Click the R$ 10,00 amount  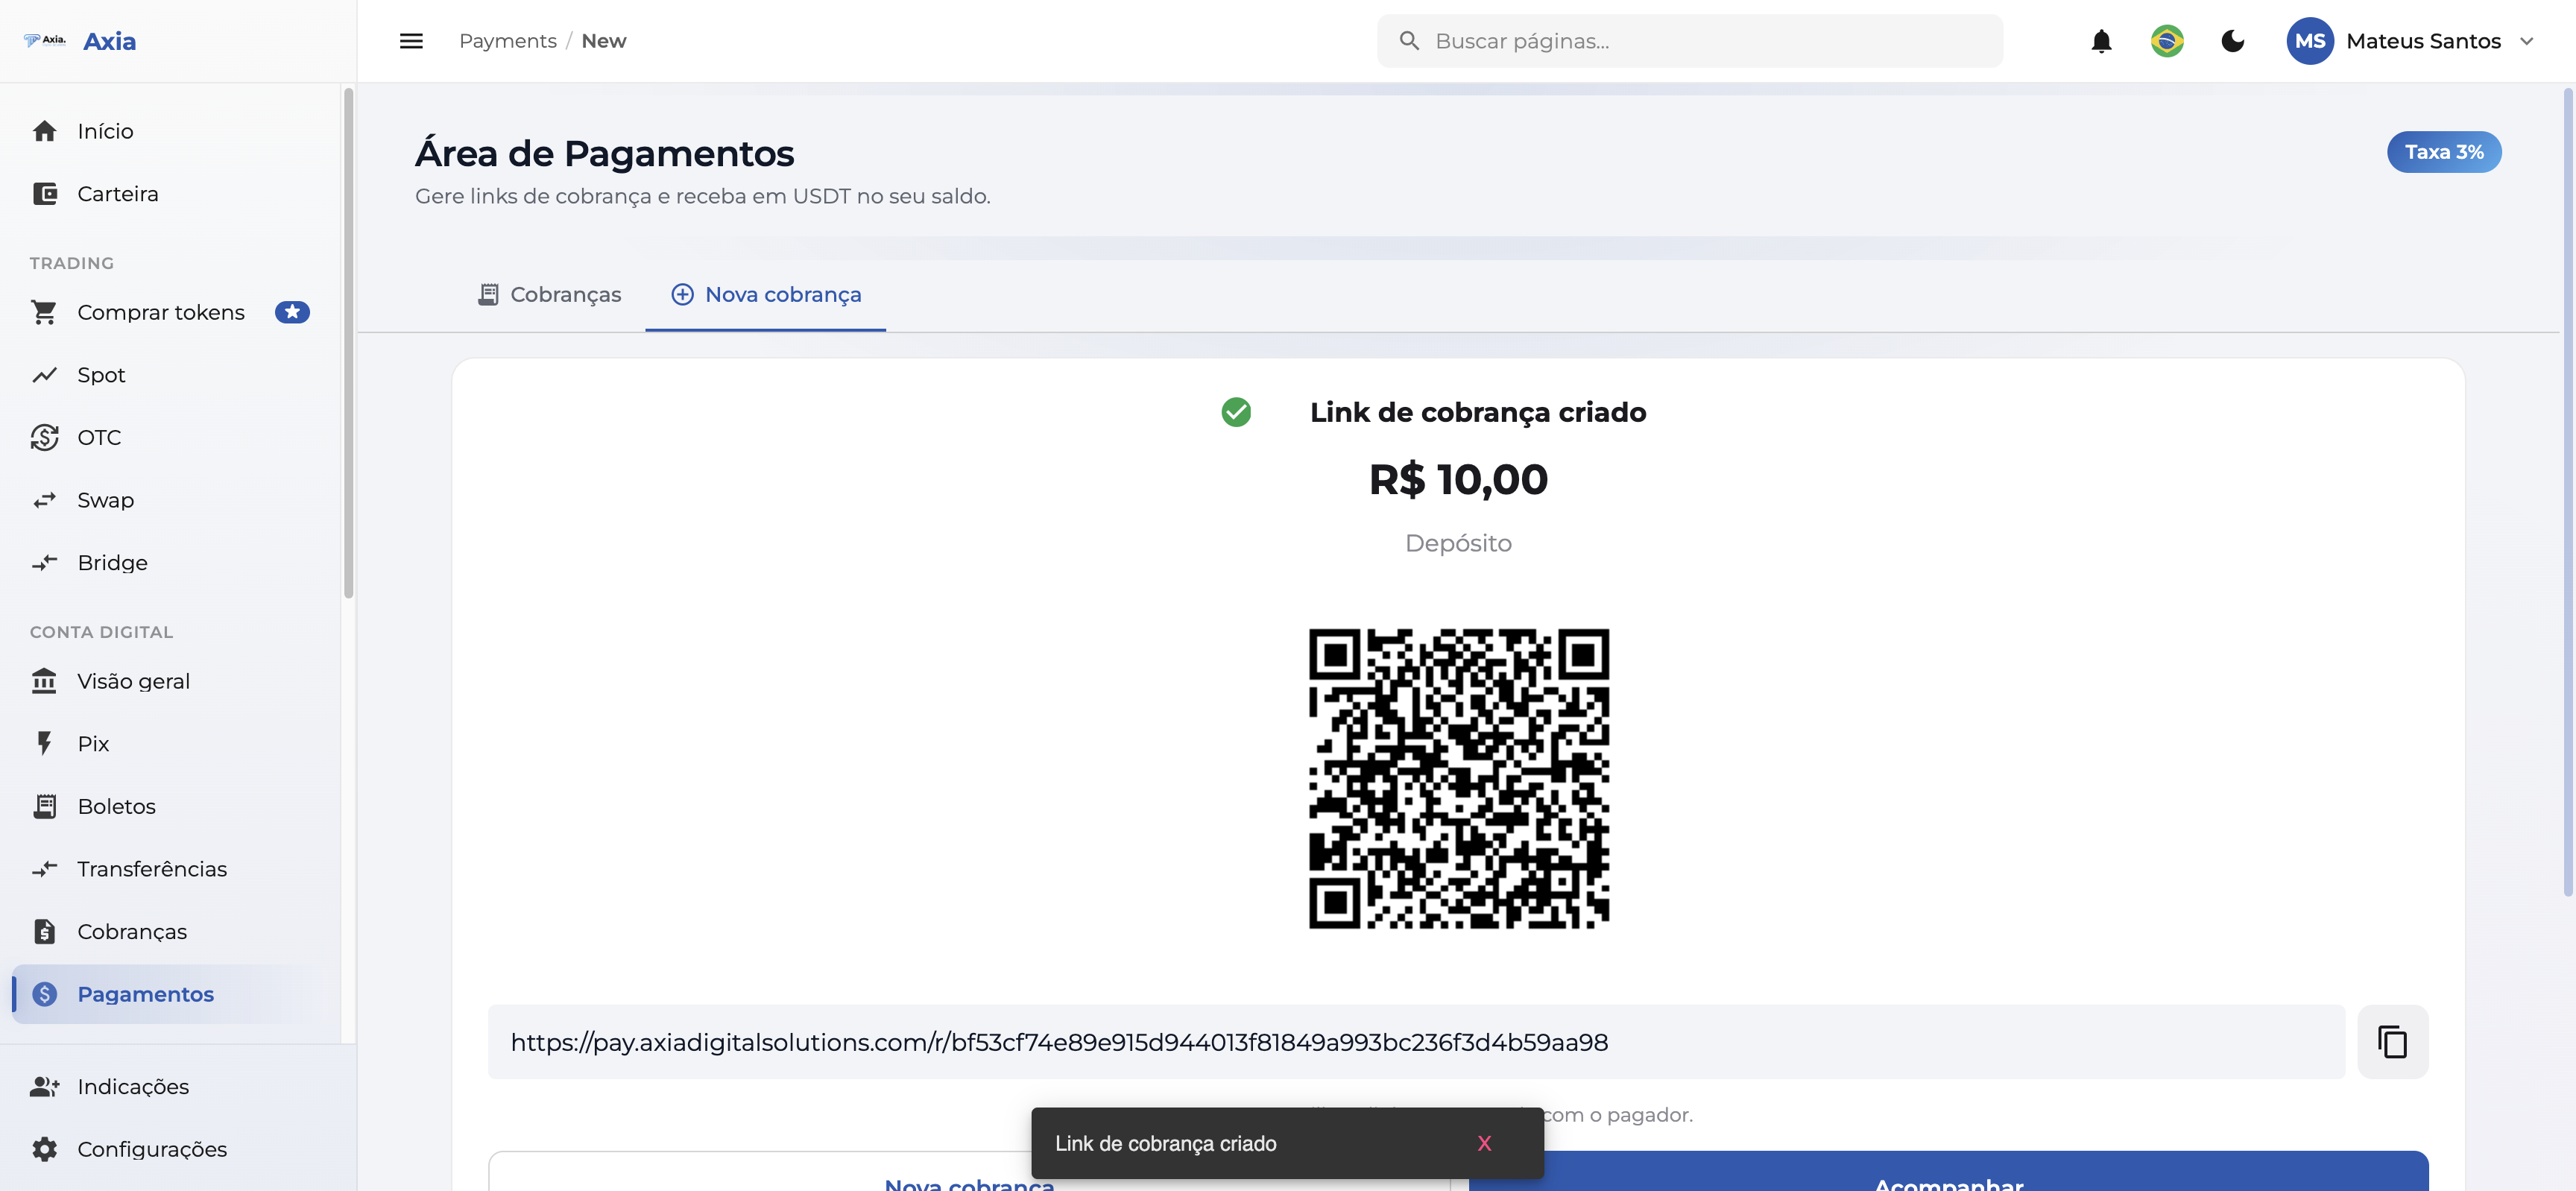click(x=1458, y=480)
